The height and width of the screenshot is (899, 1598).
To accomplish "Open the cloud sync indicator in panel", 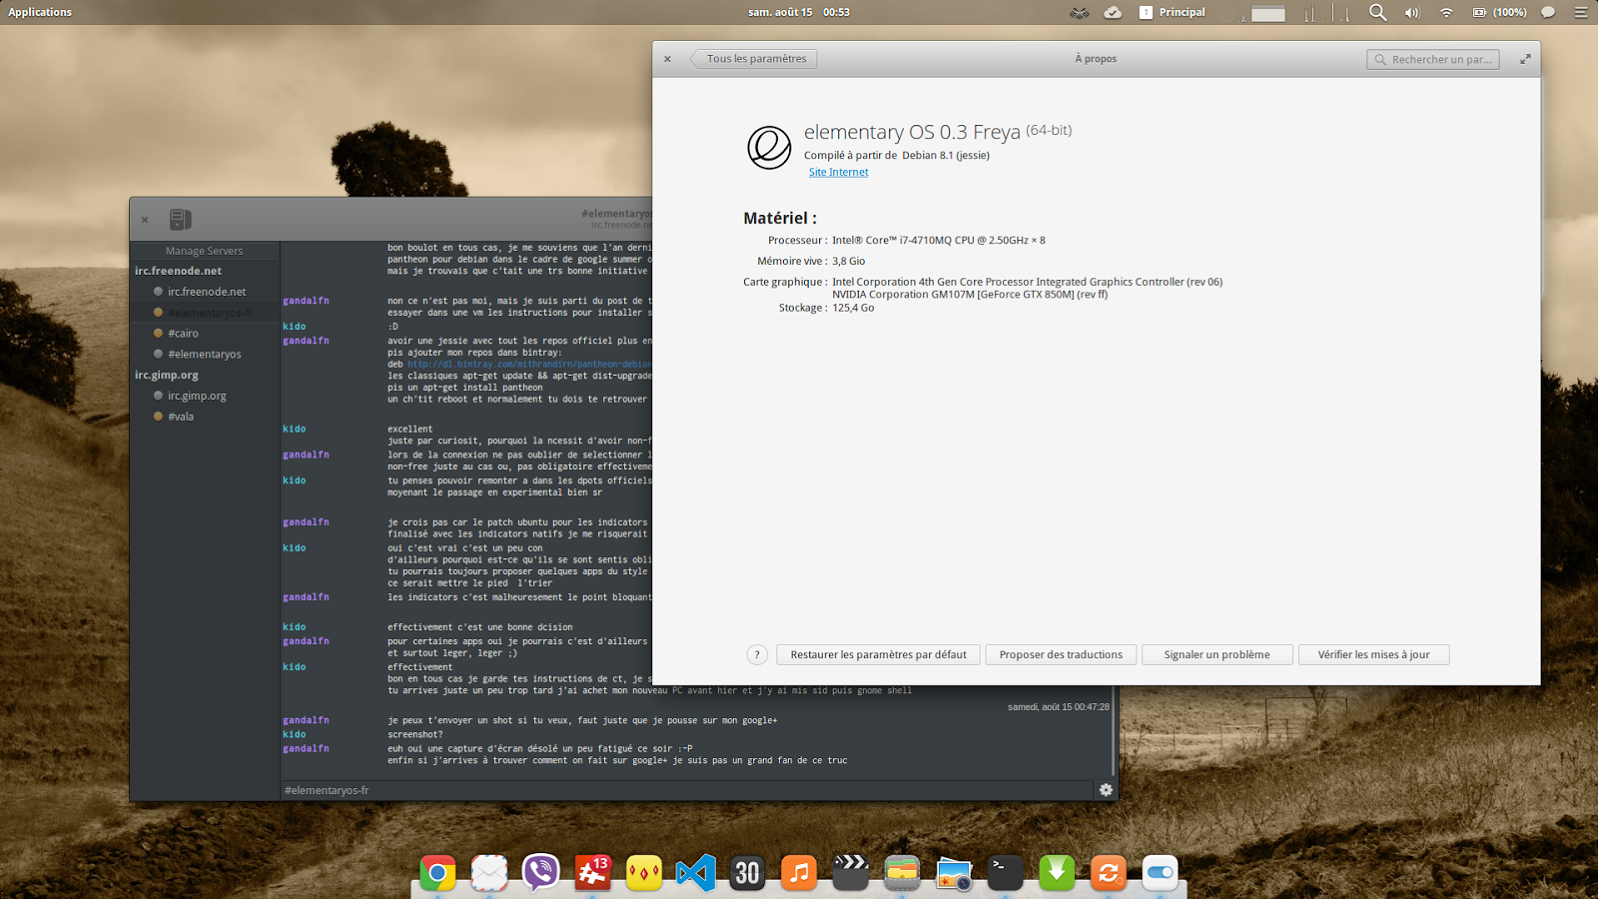I will click(1113, 12).
